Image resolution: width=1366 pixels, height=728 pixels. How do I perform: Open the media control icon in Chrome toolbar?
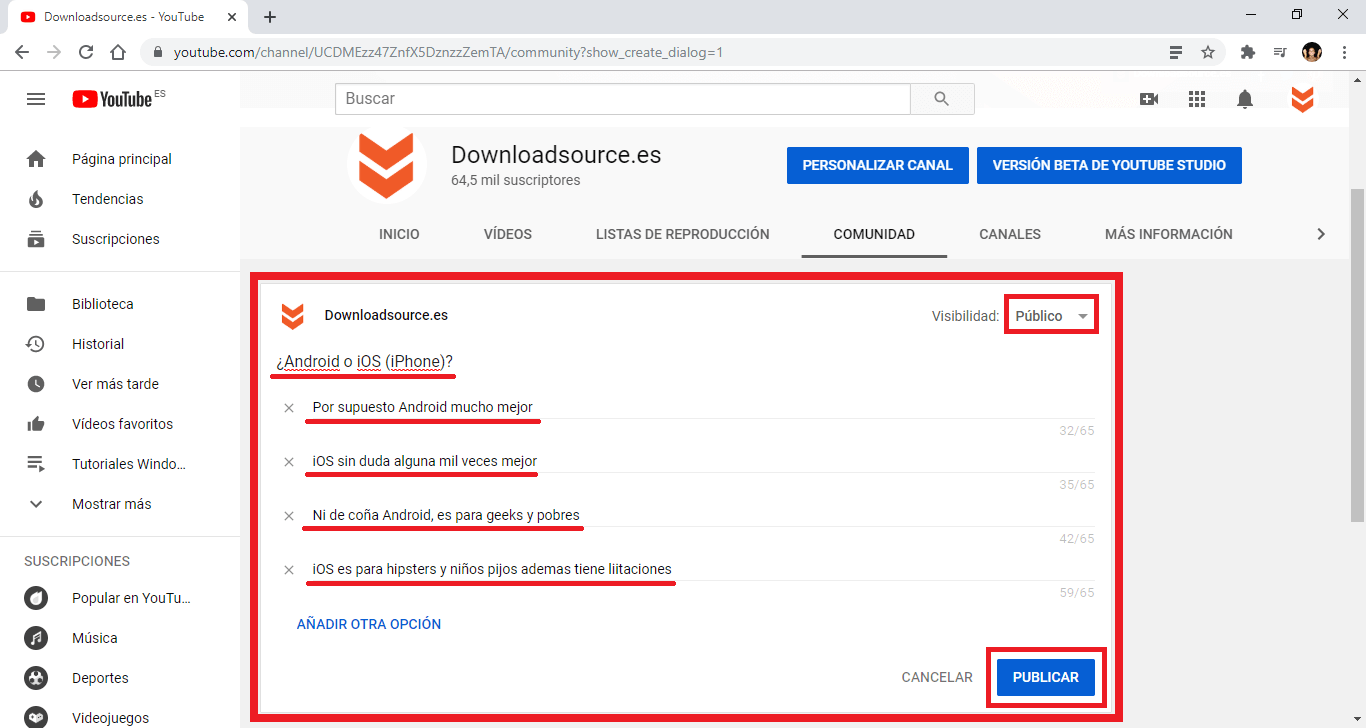pos(1280,52)
